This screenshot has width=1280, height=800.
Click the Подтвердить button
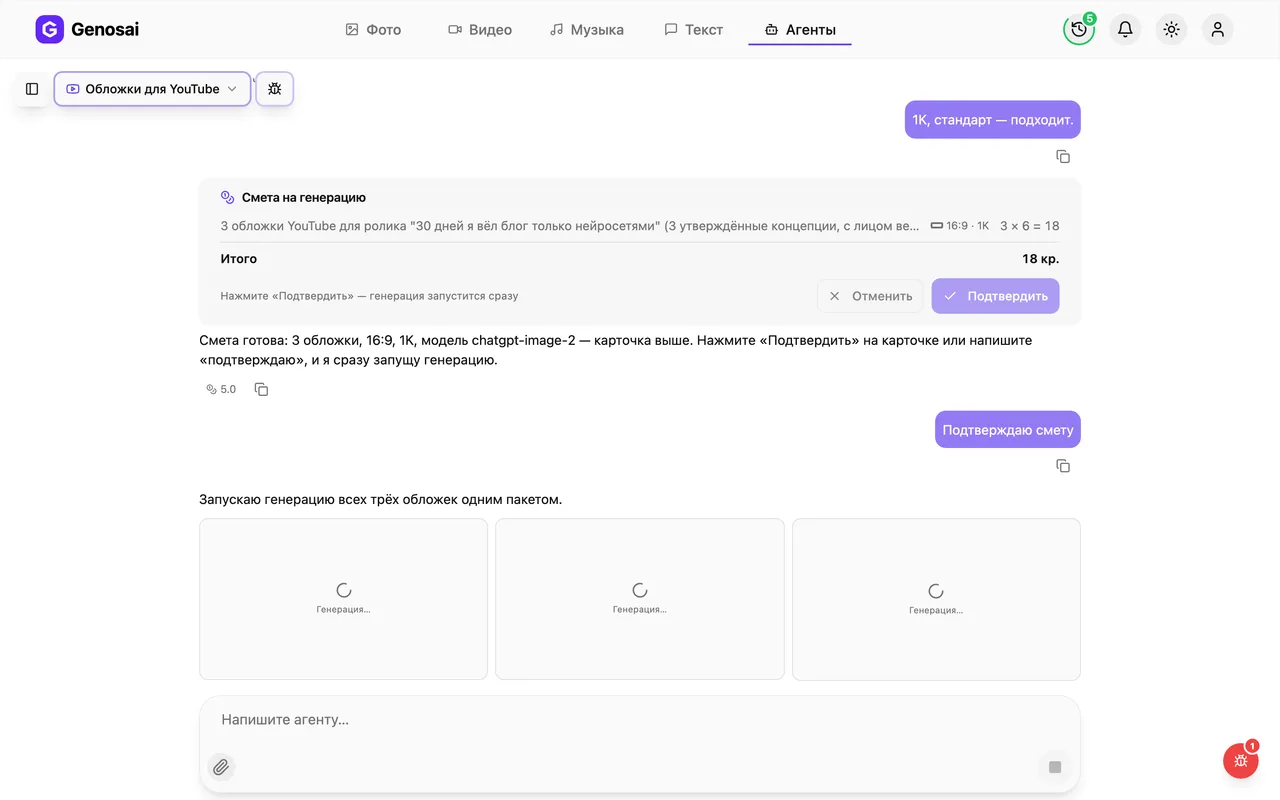click(x=995, y=296)
